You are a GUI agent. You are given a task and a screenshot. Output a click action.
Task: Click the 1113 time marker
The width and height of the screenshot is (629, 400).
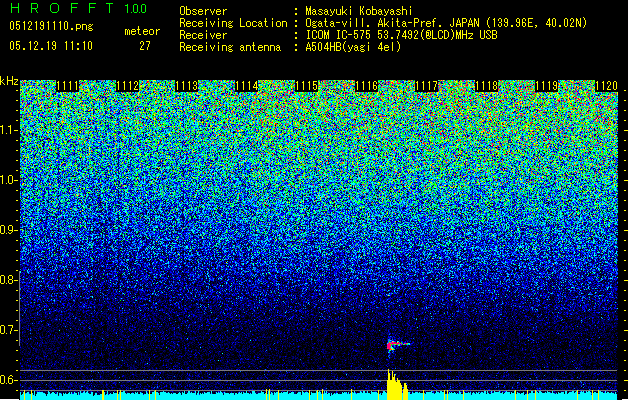point(187,86)
